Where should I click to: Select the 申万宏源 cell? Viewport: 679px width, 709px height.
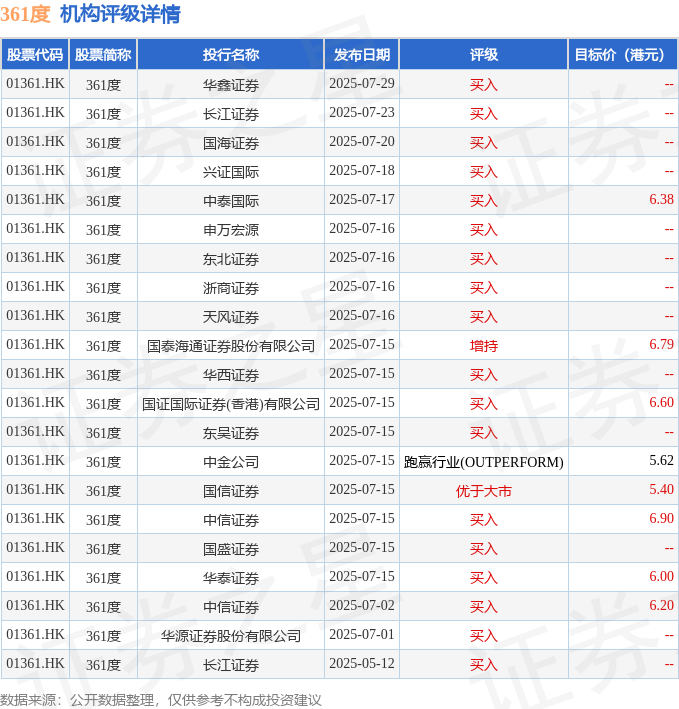tap(231, 230)
